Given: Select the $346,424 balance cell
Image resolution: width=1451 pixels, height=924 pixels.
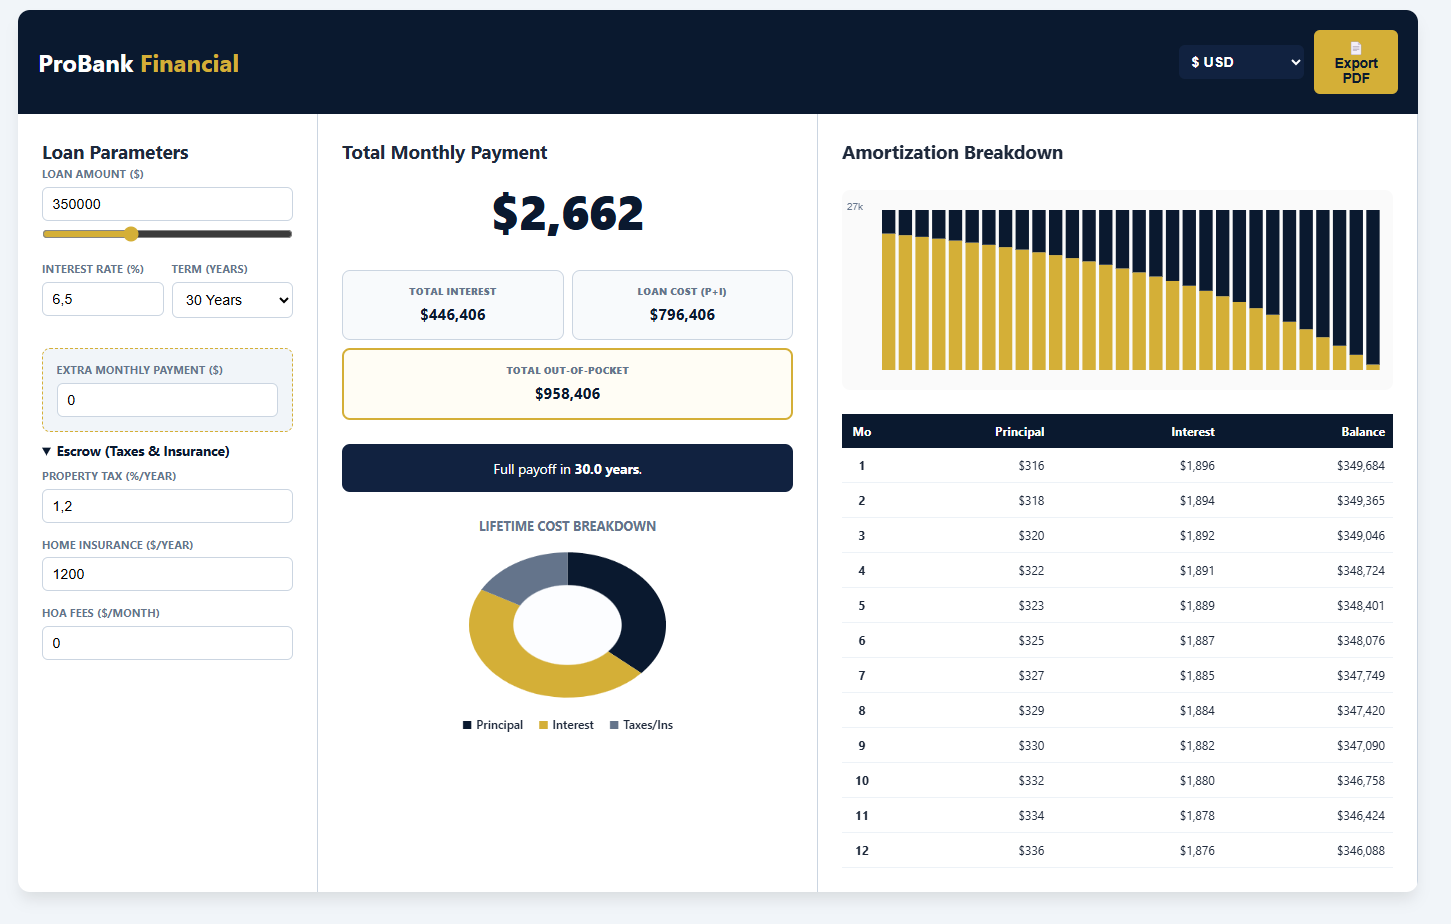Looking at the screenshot, I should pos(1361,816).
